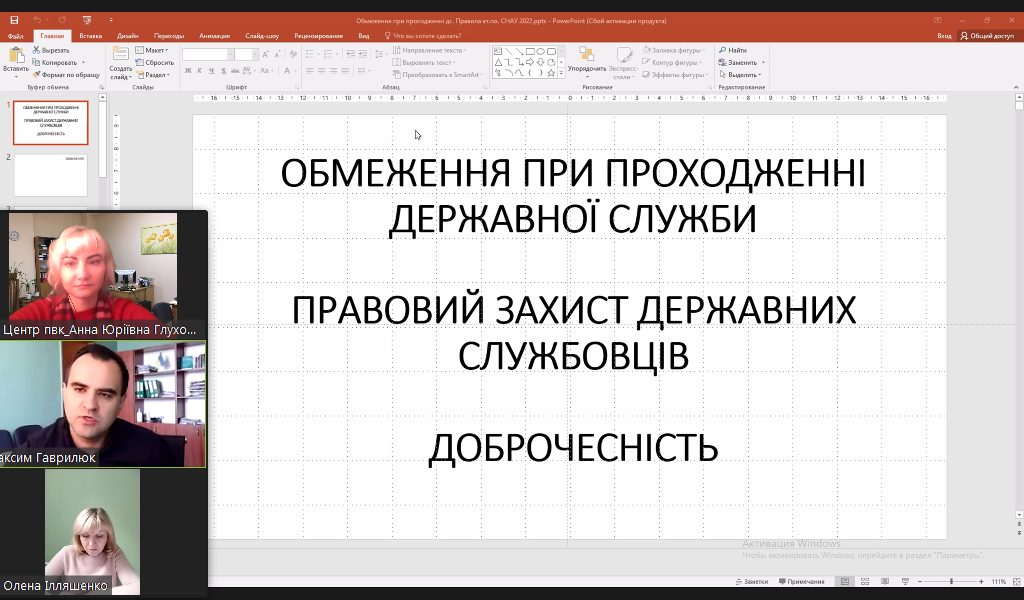Create a new slide with Создать слайд

[120, 64]
